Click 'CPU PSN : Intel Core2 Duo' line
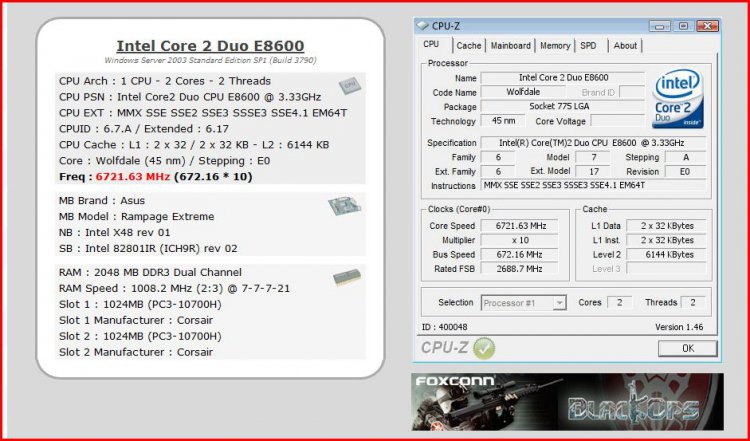Screen dimensions: 750x441 pos(190,97)
